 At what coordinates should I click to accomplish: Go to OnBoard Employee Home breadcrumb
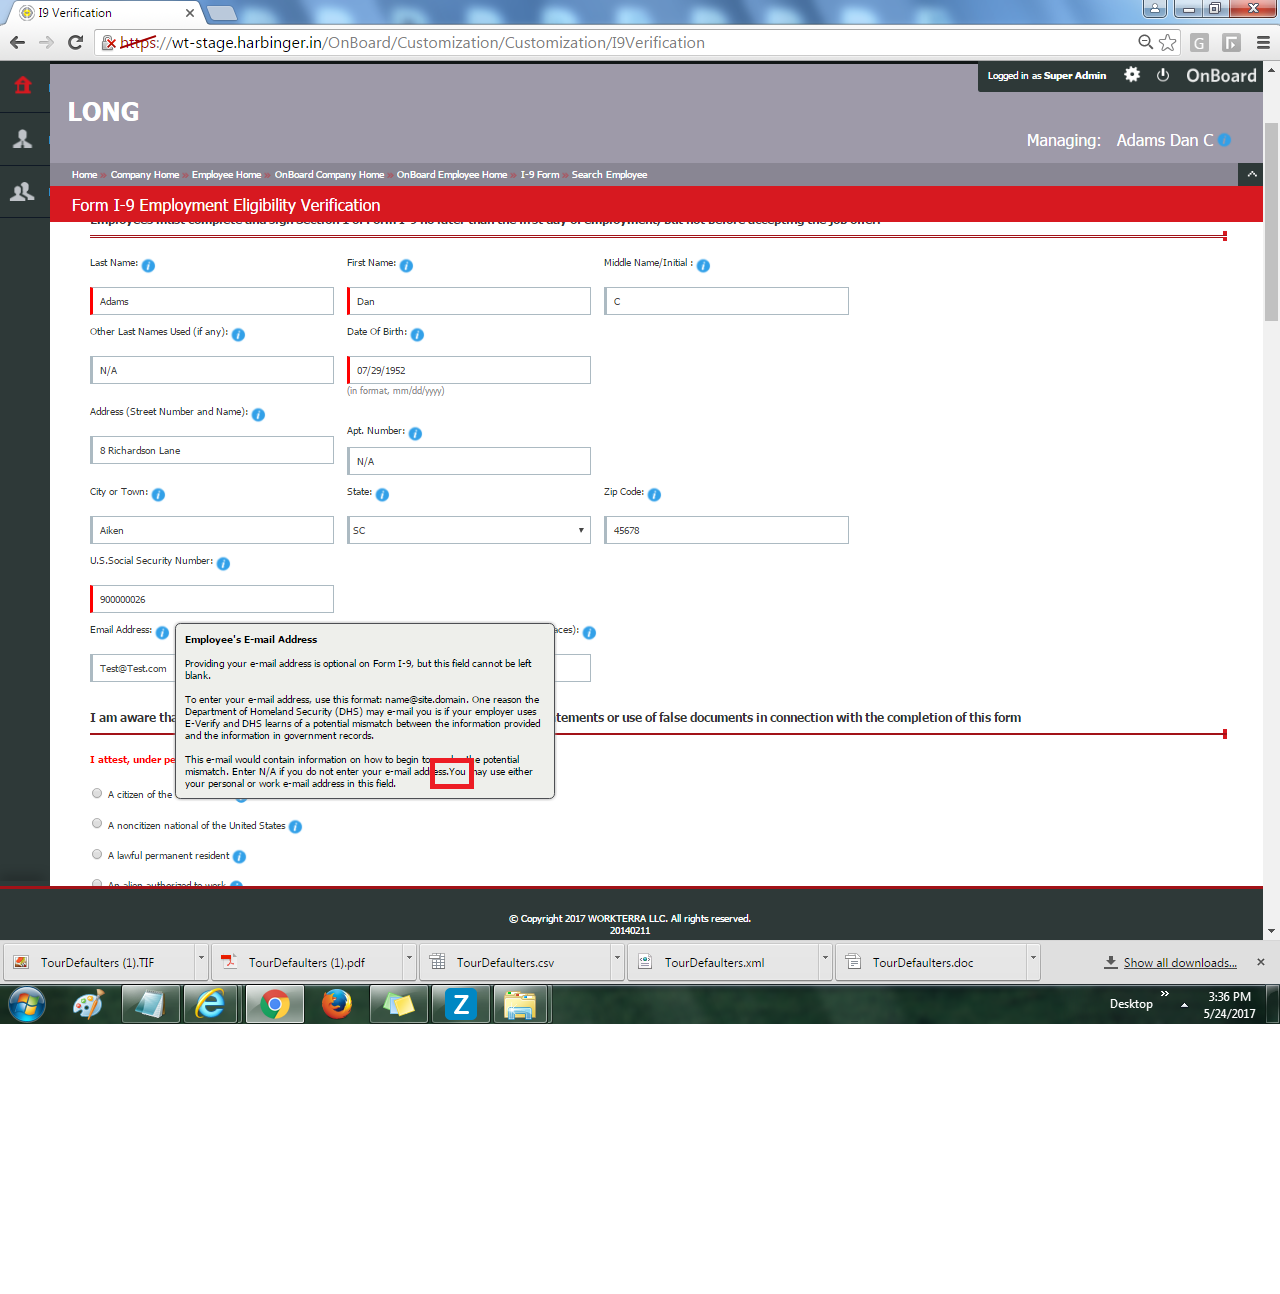pyautogui.click(x=452, y=175)
